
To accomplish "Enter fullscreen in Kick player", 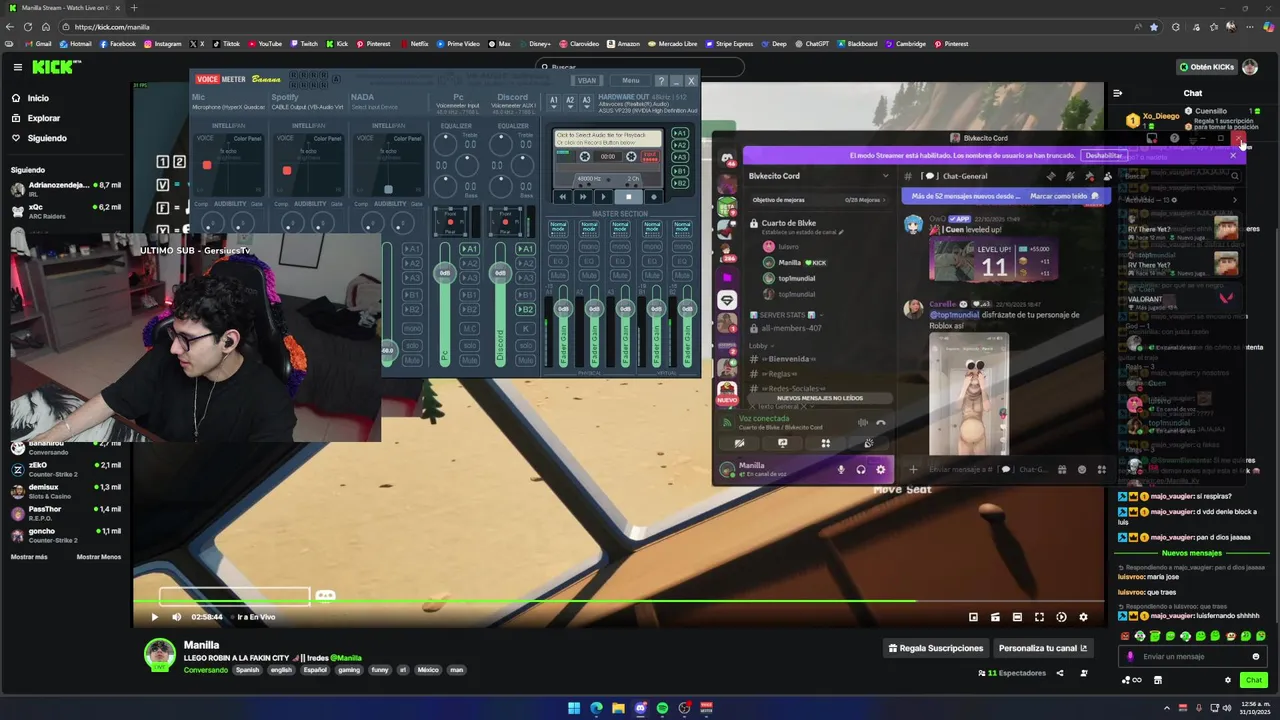I will click(x=1039, y=617).
